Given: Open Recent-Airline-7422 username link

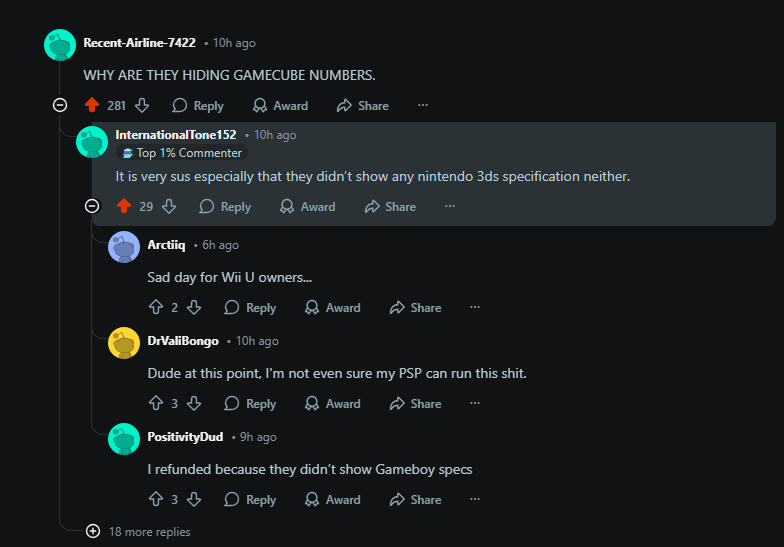Looking at the screenshot, I should (x=139, y=43).
